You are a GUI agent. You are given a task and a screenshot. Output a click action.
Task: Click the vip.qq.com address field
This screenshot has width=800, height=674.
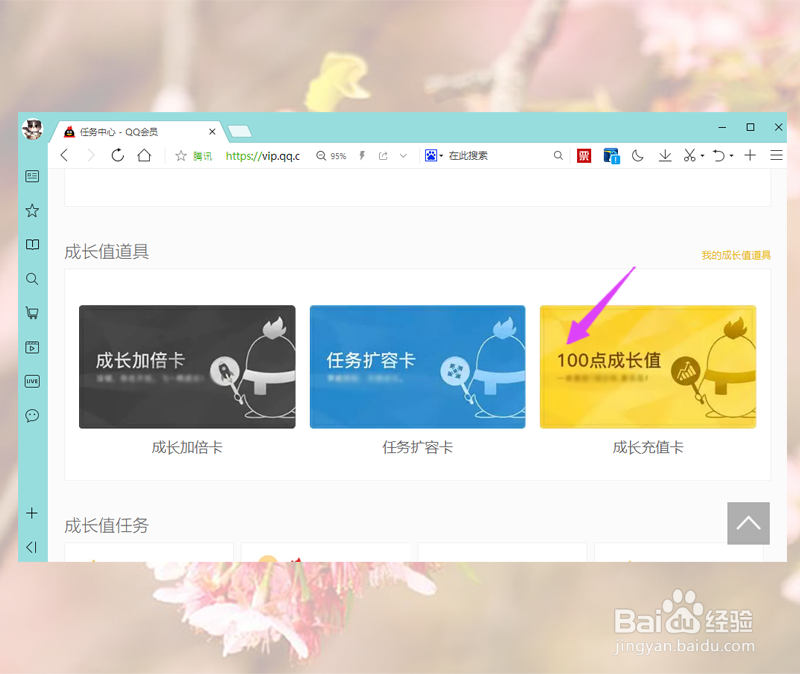click(262, 156)
